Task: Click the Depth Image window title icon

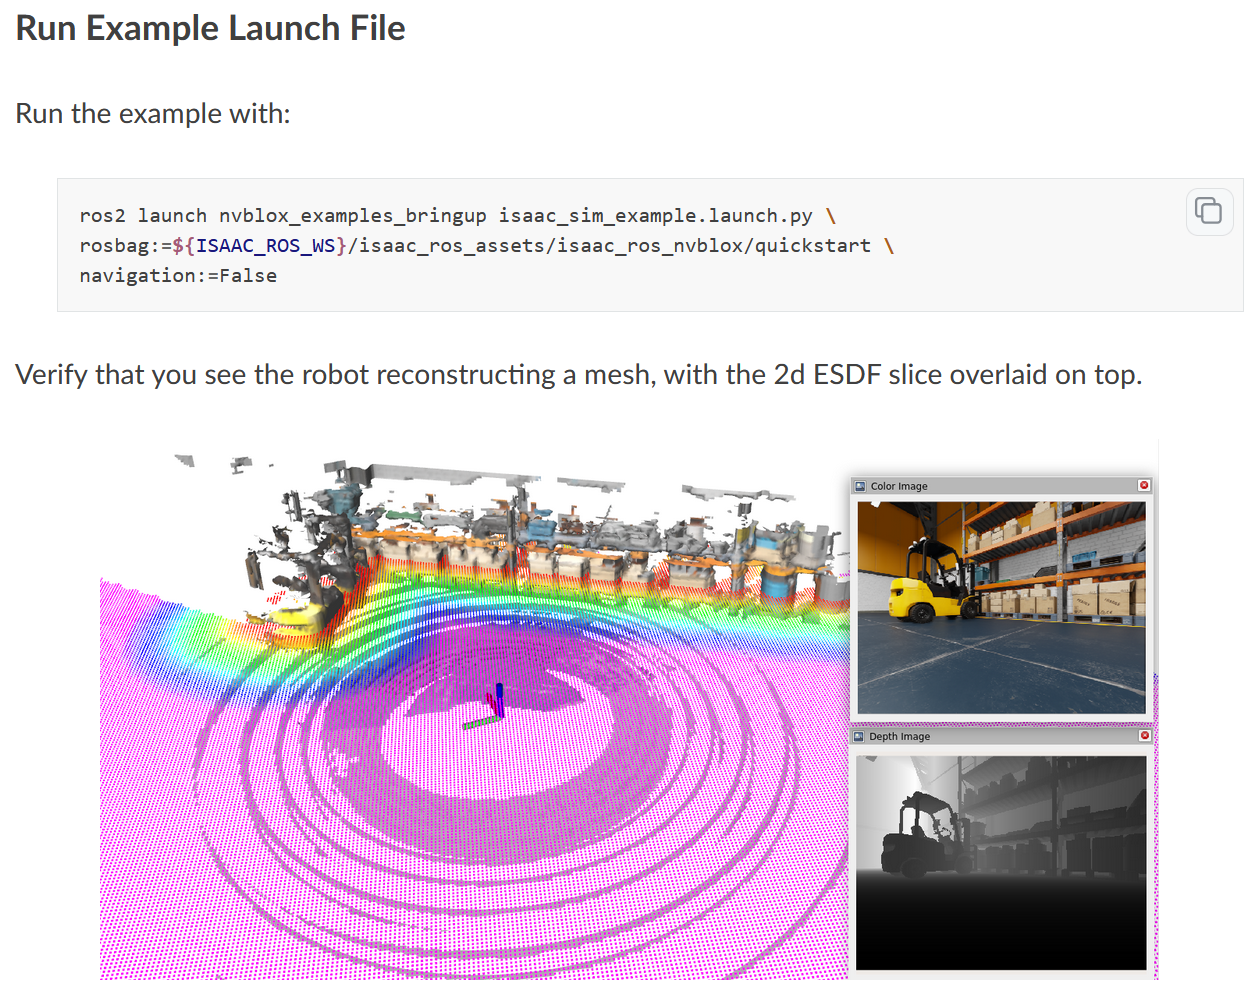Action: [859, 736]
